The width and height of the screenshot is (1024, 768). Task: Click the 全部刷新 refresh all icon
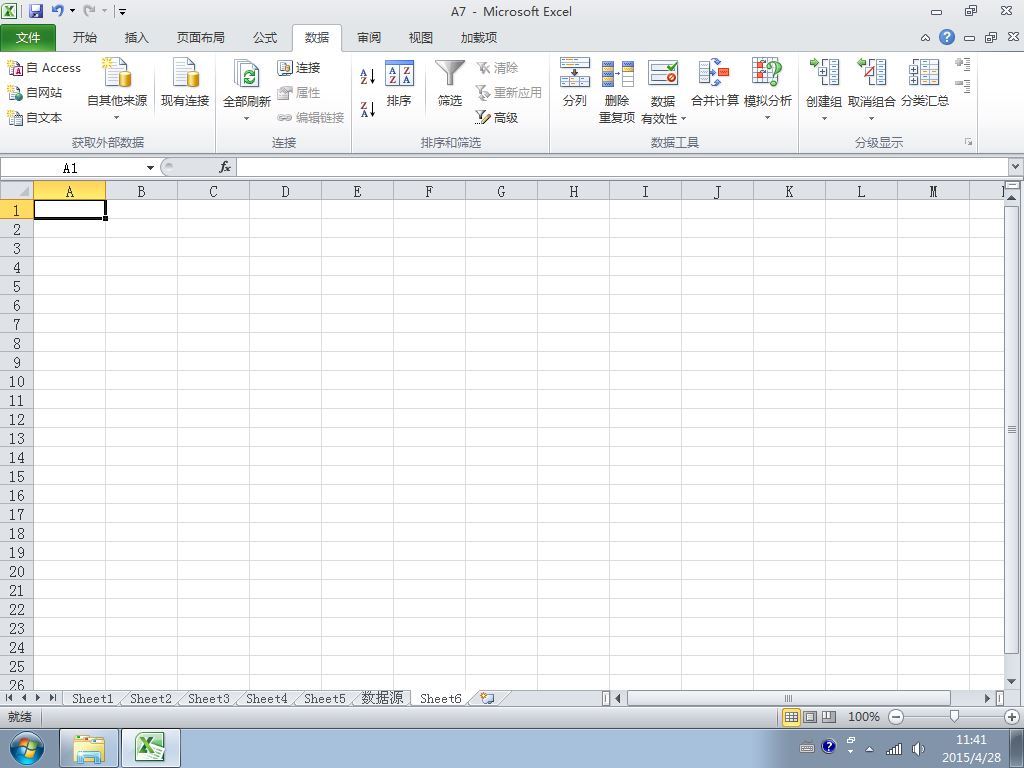[x=246, y=74]
